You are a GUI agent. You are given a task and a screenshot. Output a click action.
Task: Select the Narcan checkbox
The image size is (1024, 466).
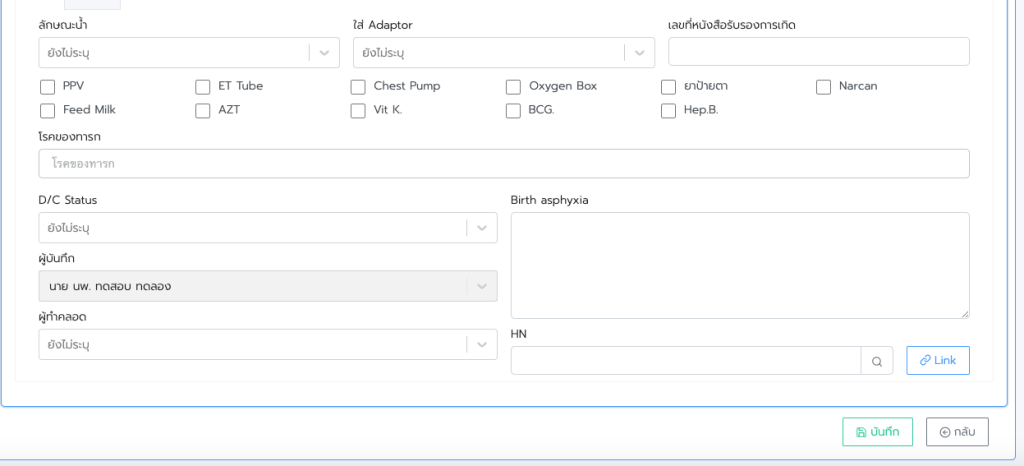[824, 87]
